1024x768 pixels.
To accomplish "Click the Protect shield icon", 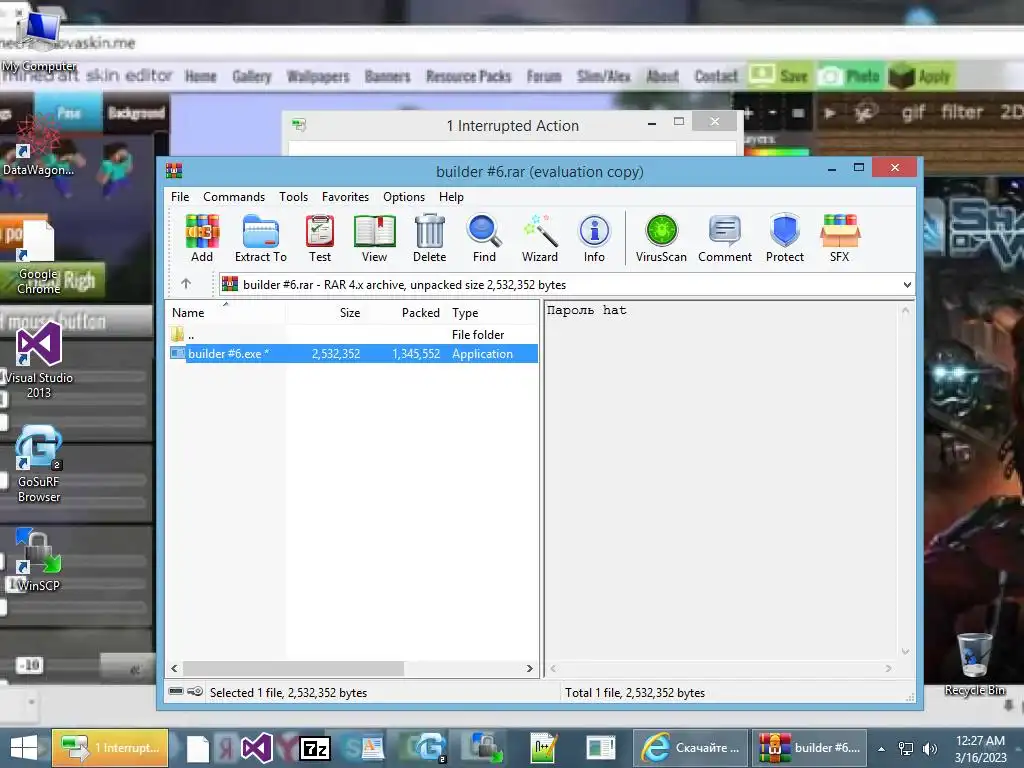I will tap(785, 238).
